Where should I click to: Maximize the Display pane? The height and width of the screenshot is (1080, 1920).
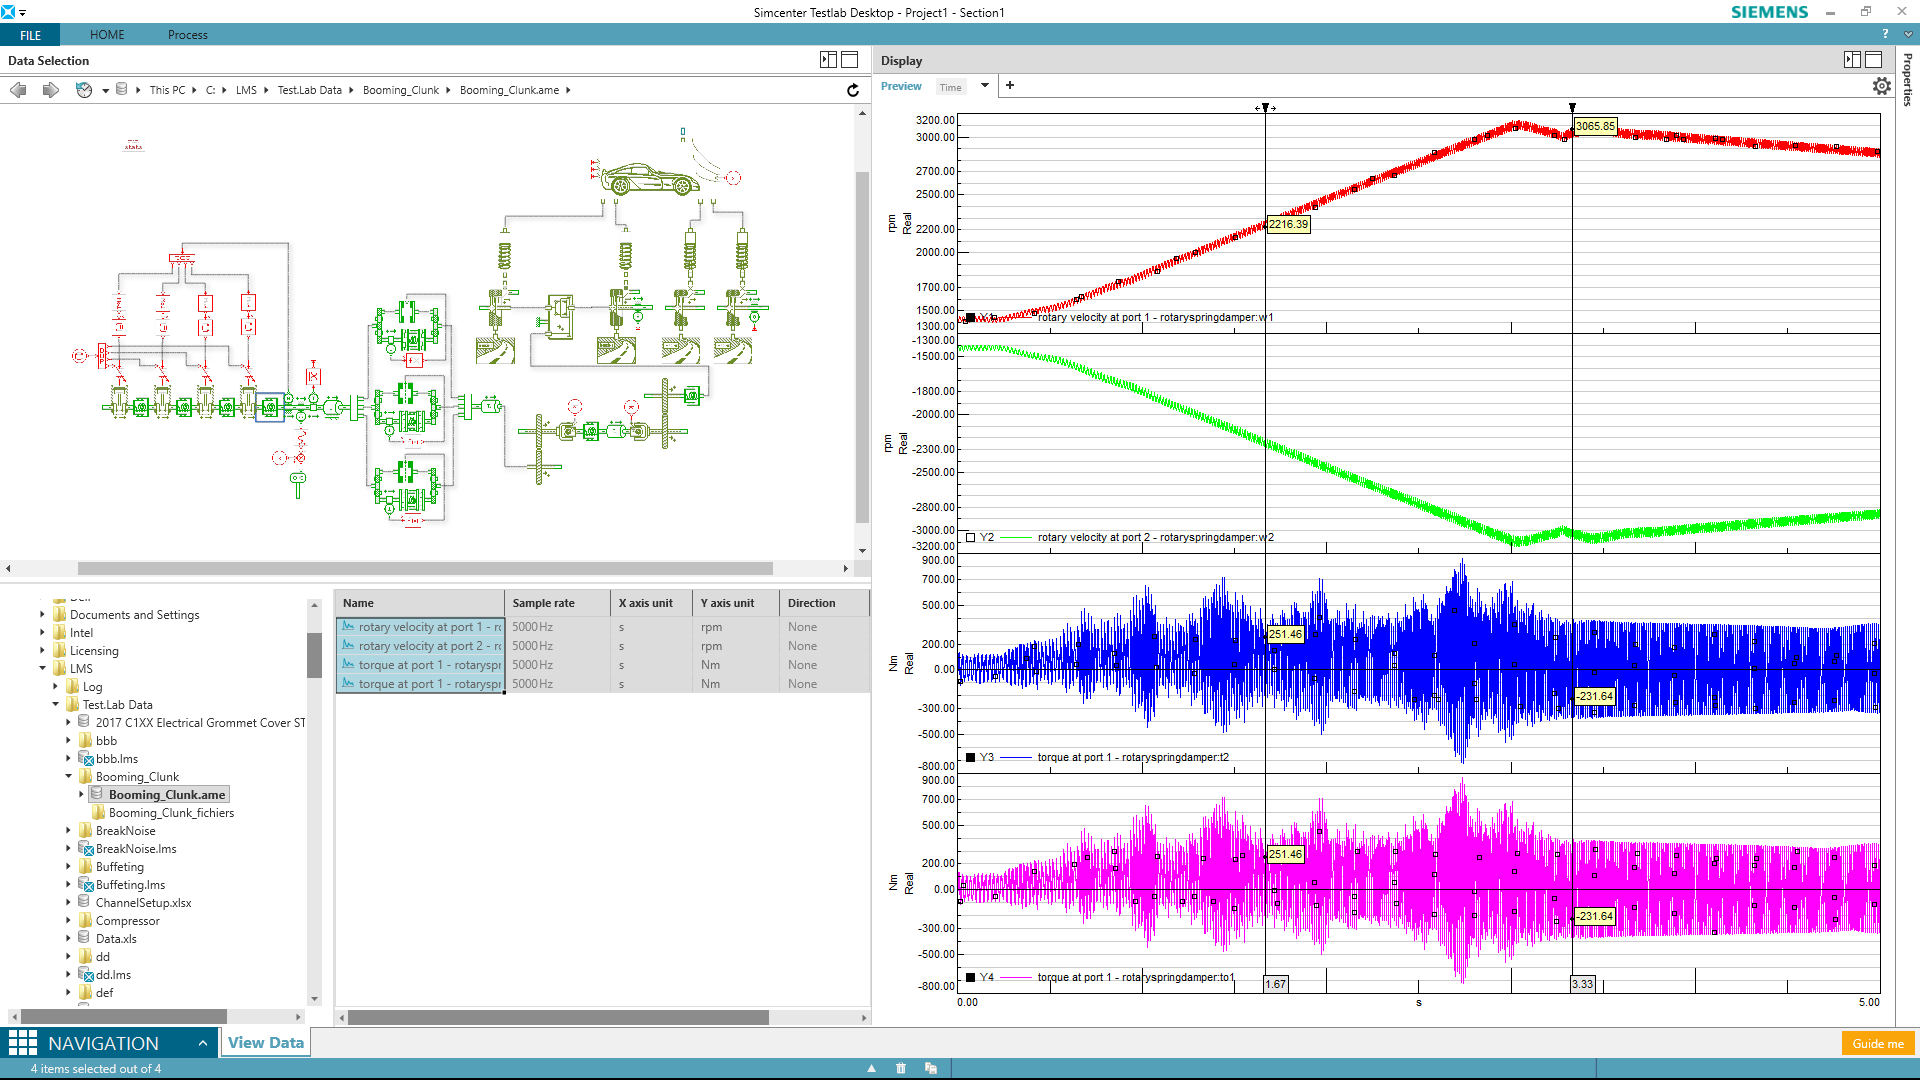point(1874,60)
